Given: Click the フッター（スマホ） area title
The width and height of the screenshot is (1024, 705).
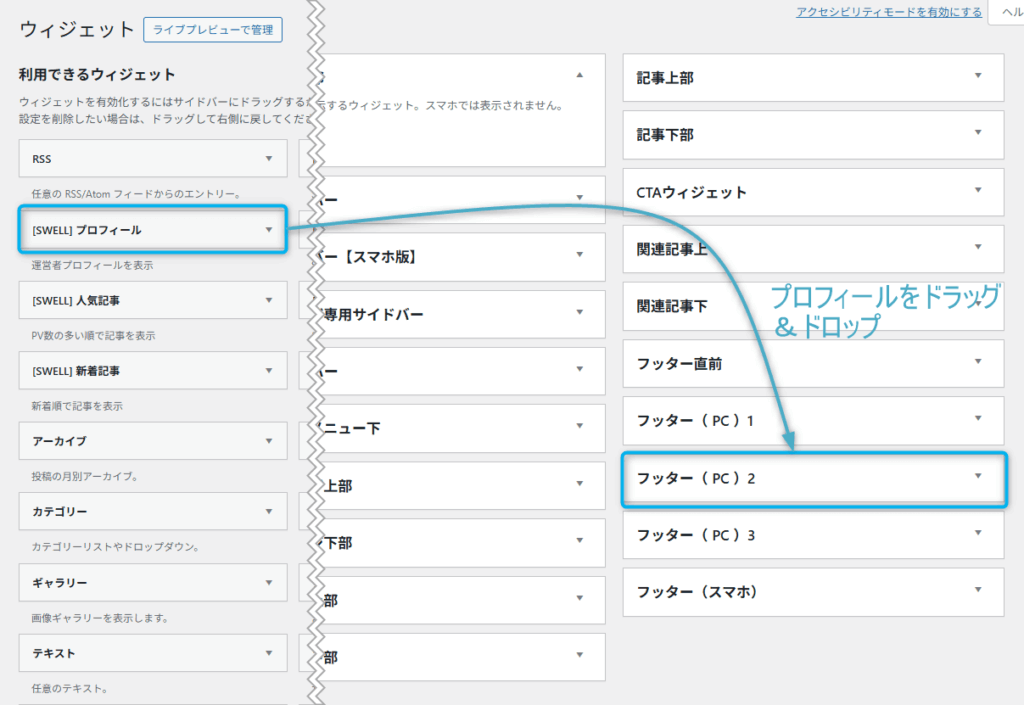Looking at the screenshot, I should click(697, 592).
